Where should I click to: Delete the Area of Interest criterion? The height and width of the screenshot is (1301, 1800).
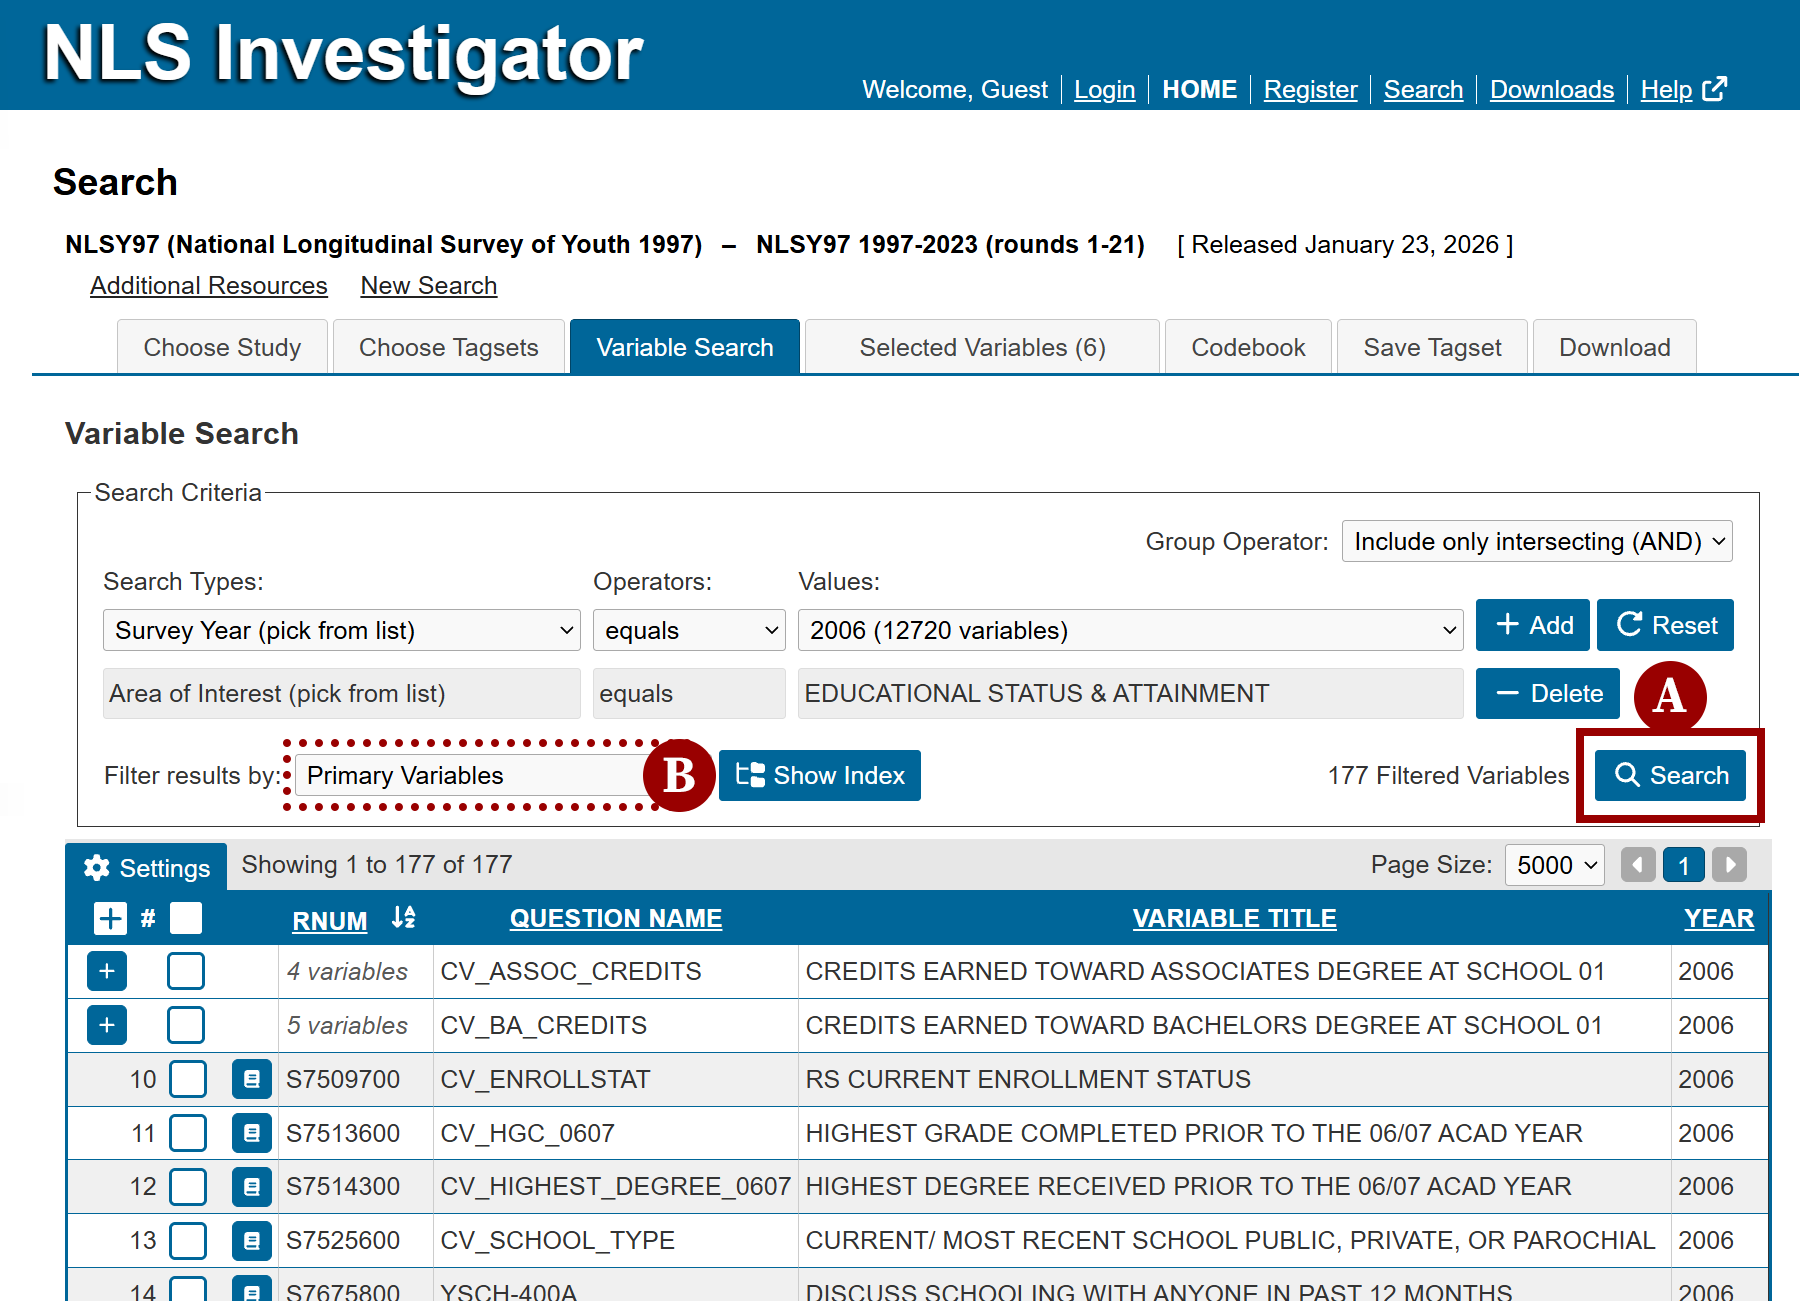pos(1548,693)
